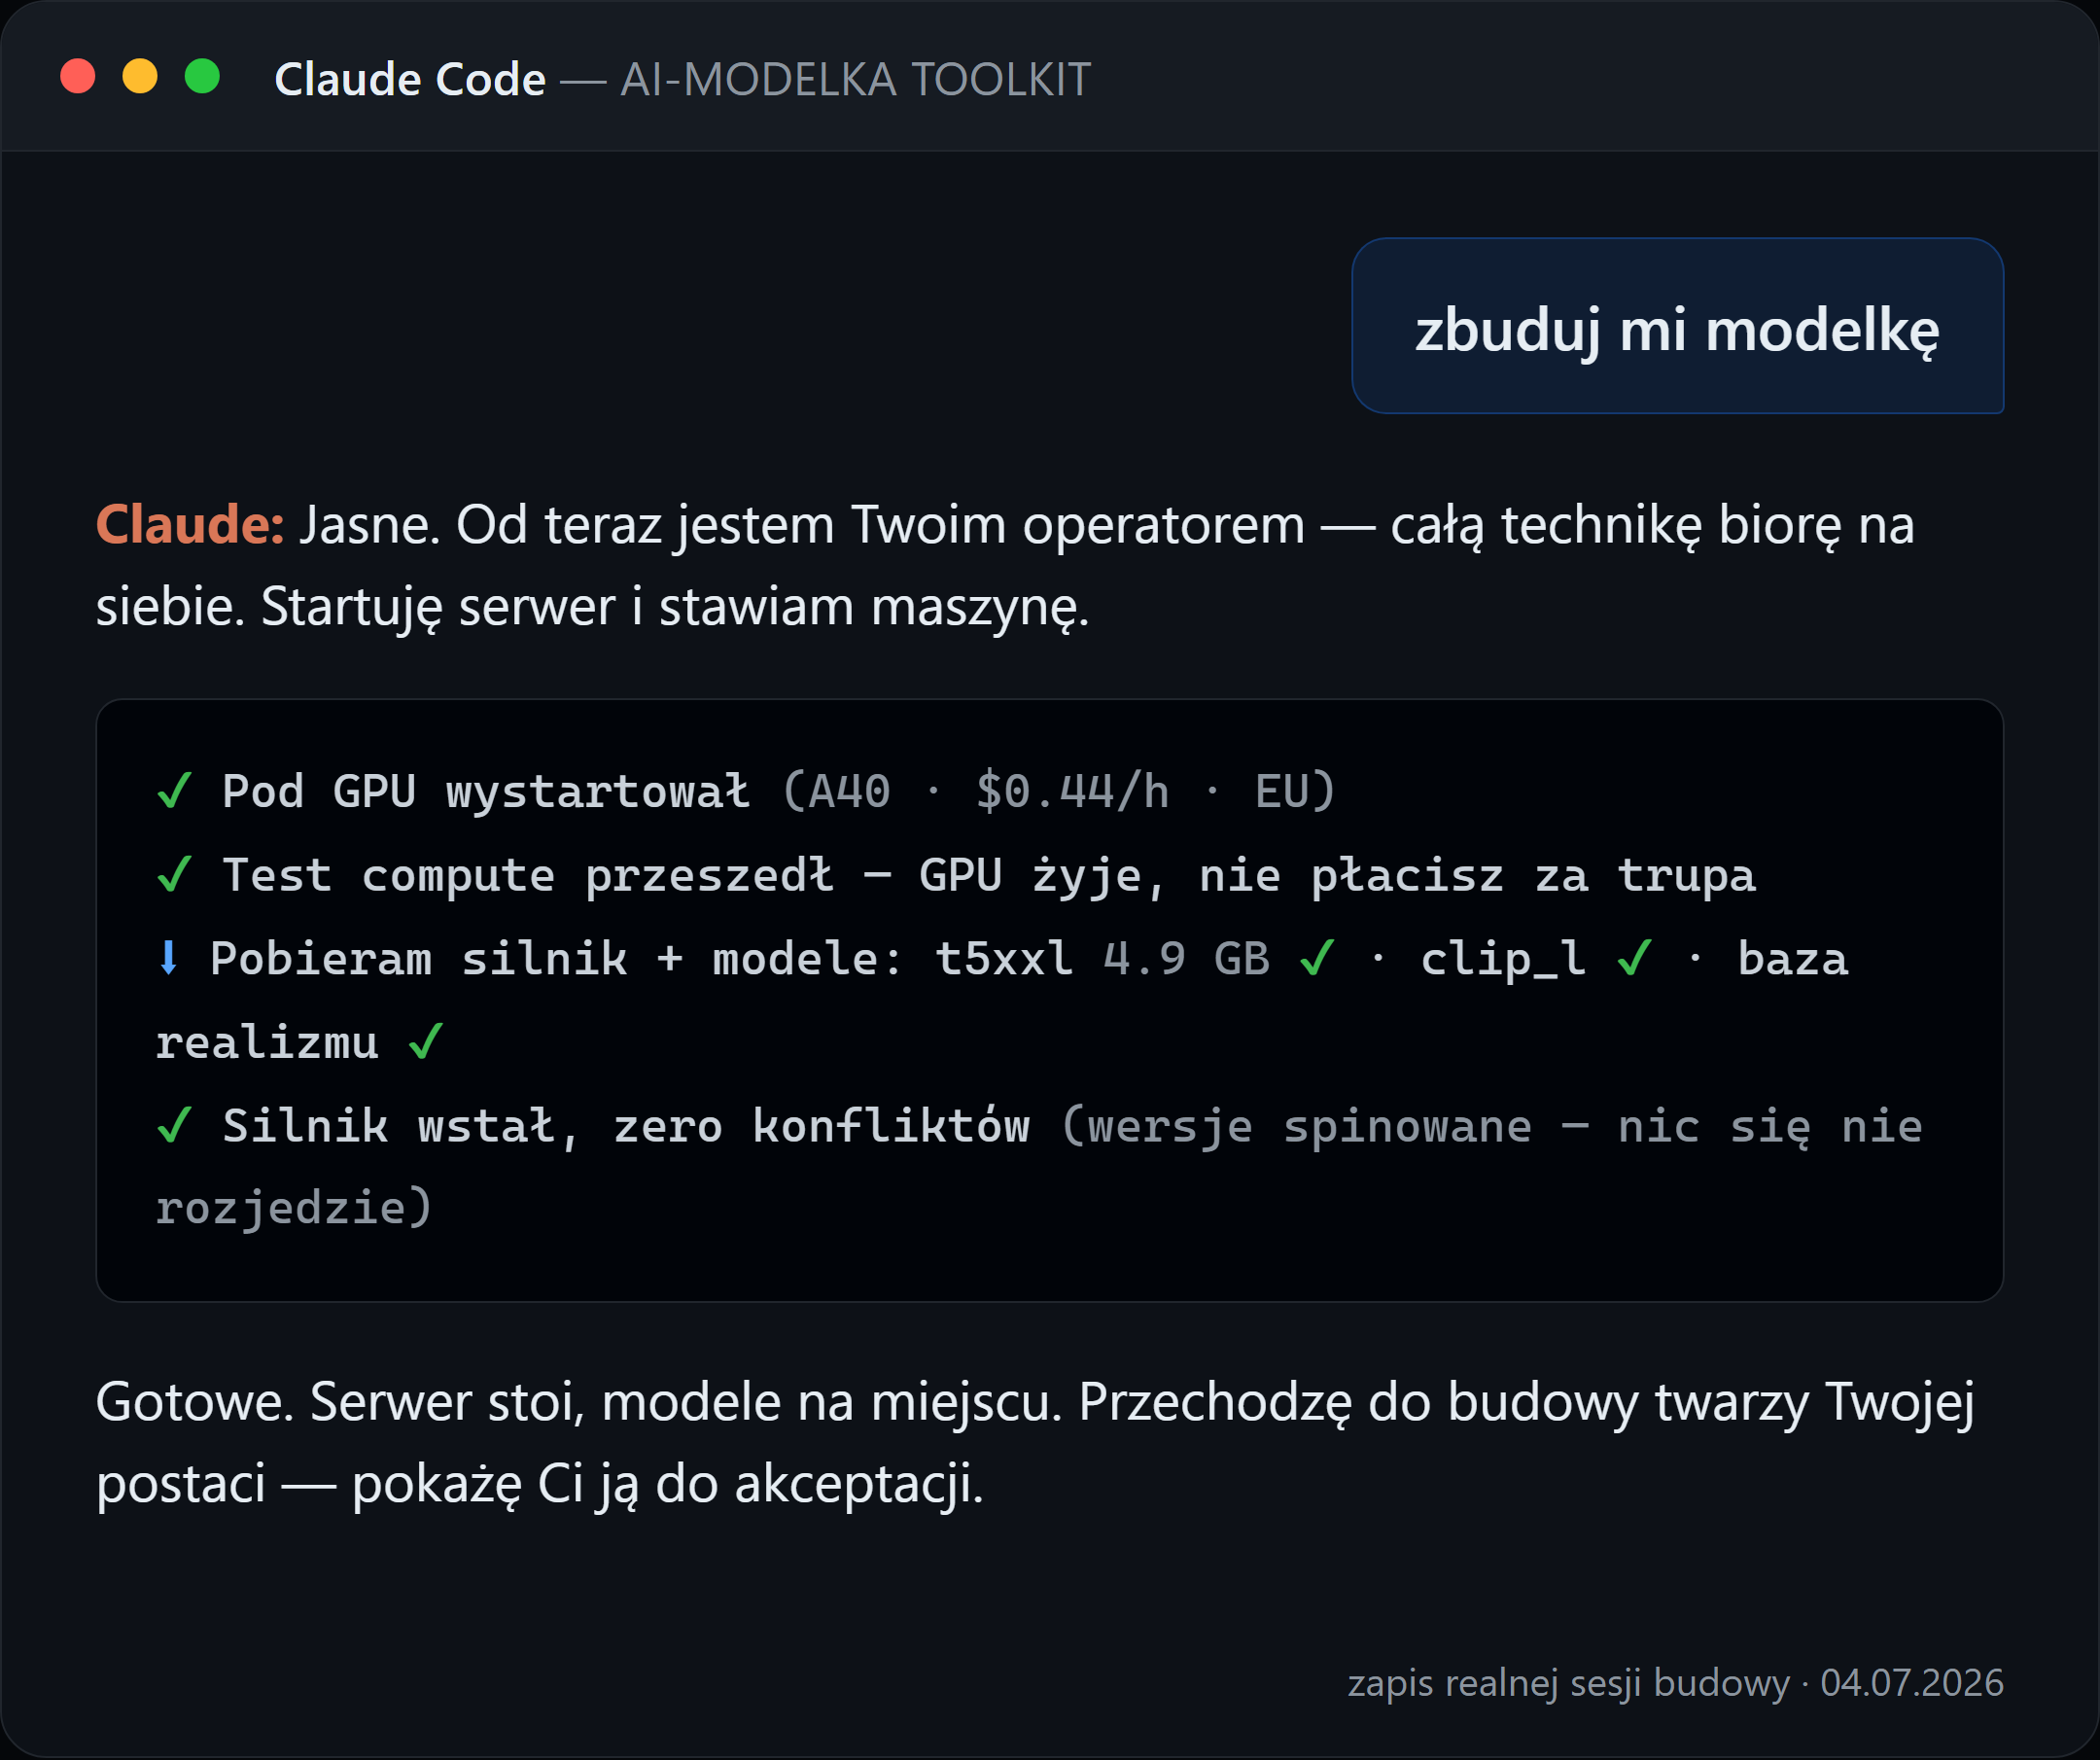Select the "zbuduj mi modelkę" message bubble
This screenshot has width=2100, height=1760.
(x=1677, y=326)
